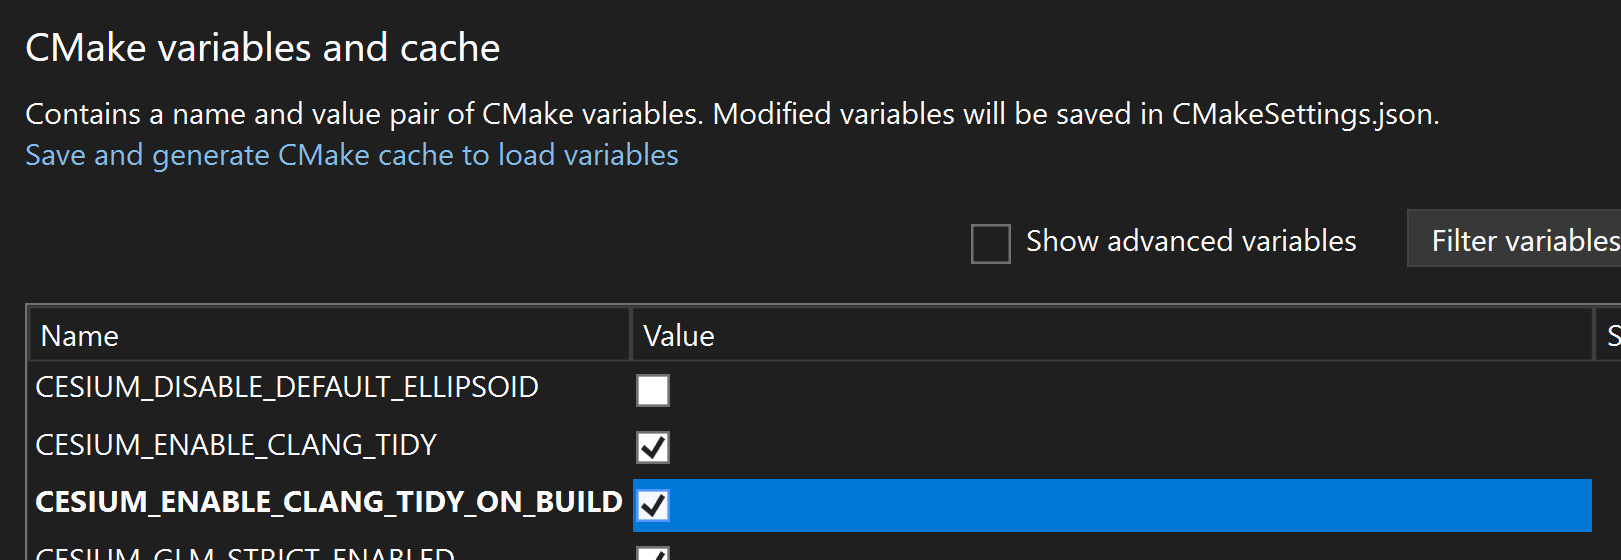Toggle the CESIUM_GLM_STRICT_ENABLED checkbox

653,554
